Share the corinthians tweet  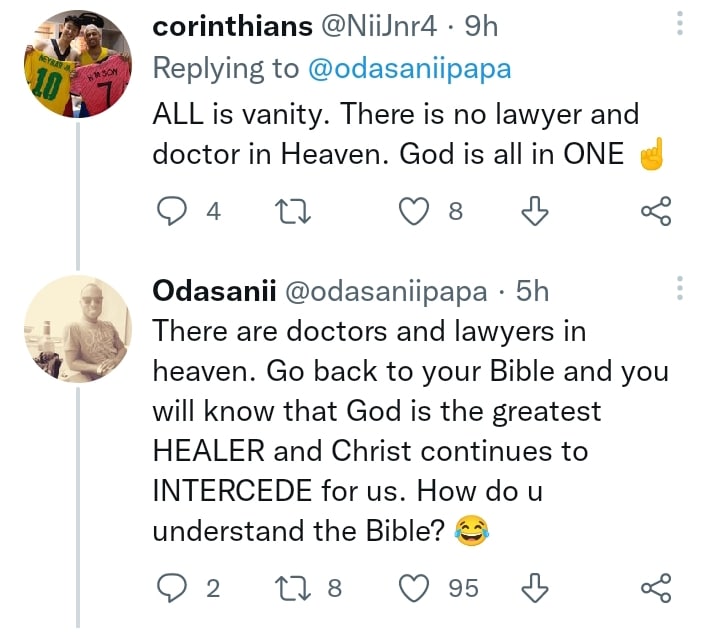(x=655, y=211)
